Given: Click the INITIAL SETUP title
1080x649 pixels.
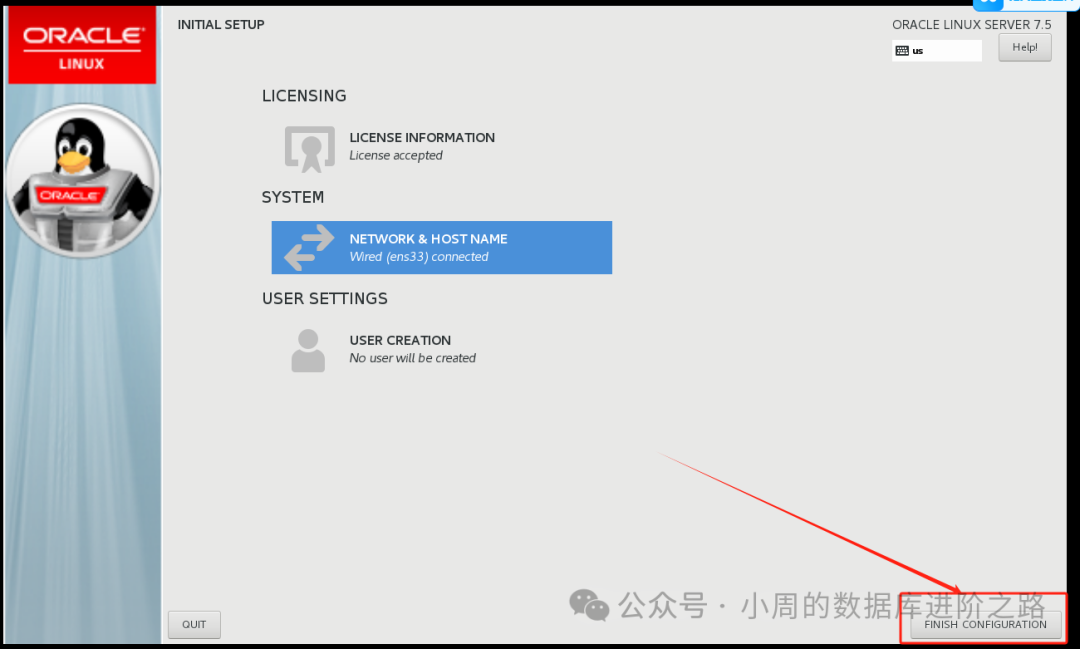Looking at the screenshot, I should 221,25.
